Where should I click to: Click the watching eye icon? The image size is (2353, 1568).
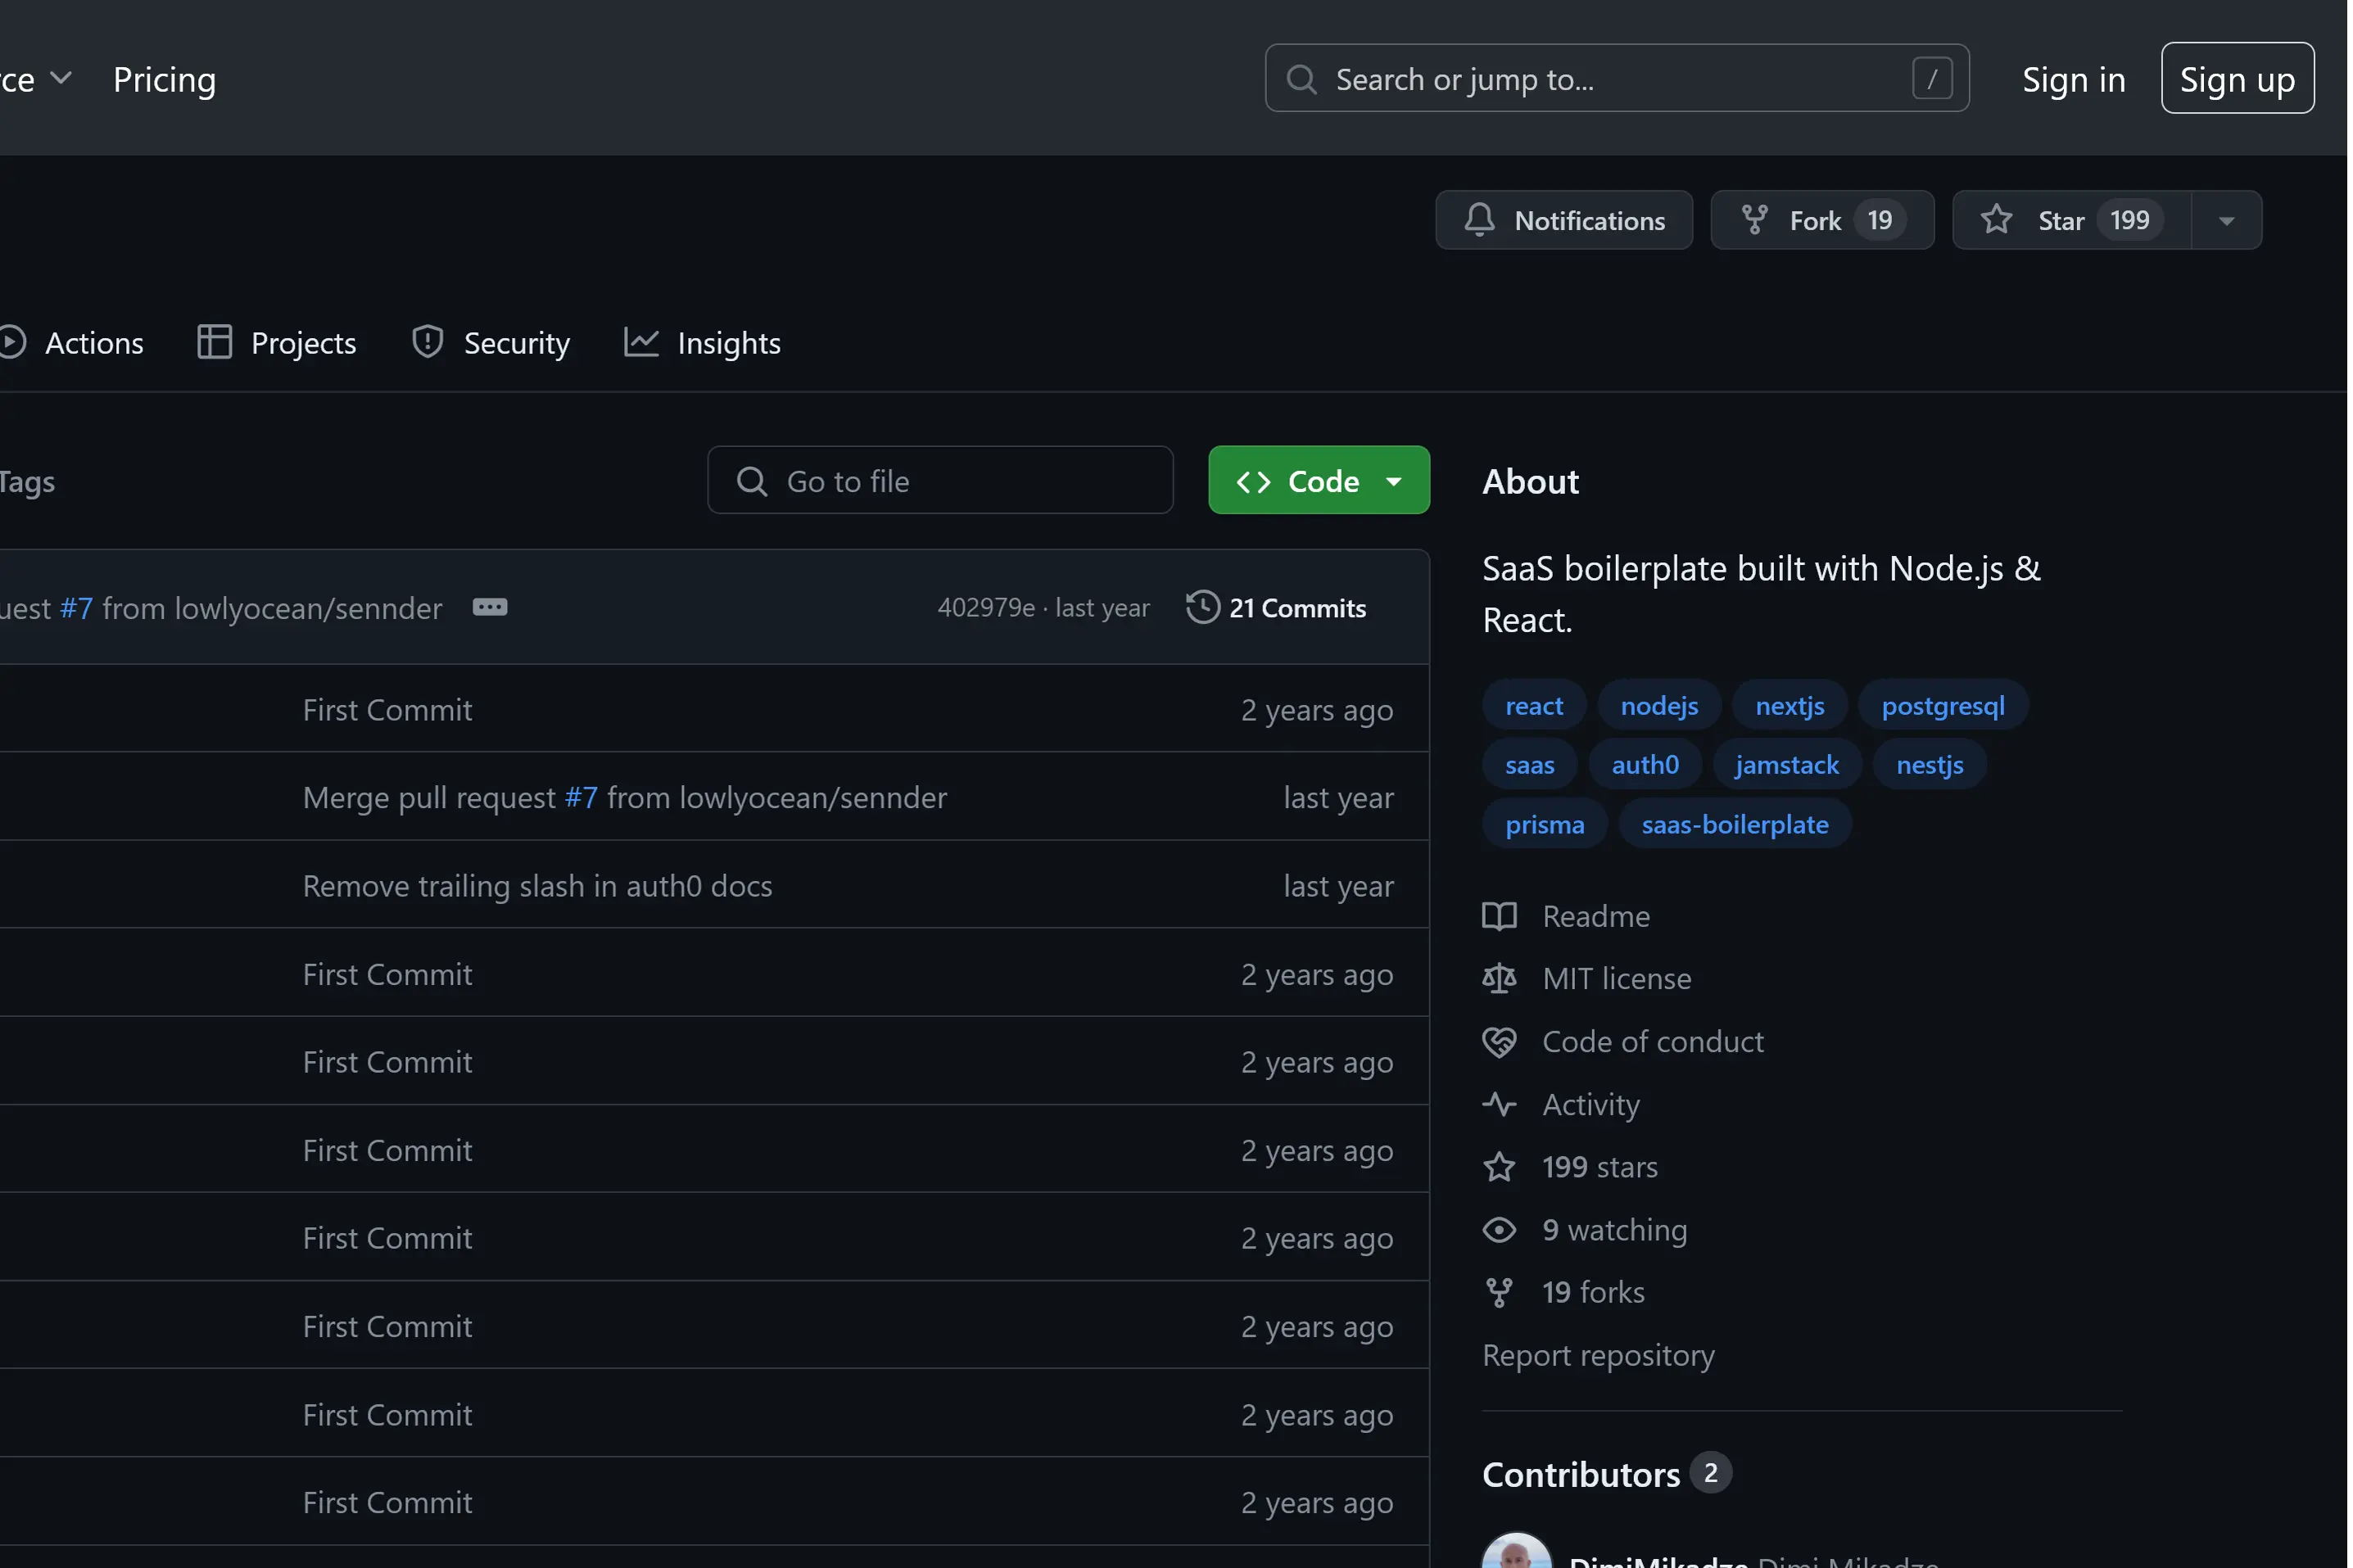tap(1498, 1229)
